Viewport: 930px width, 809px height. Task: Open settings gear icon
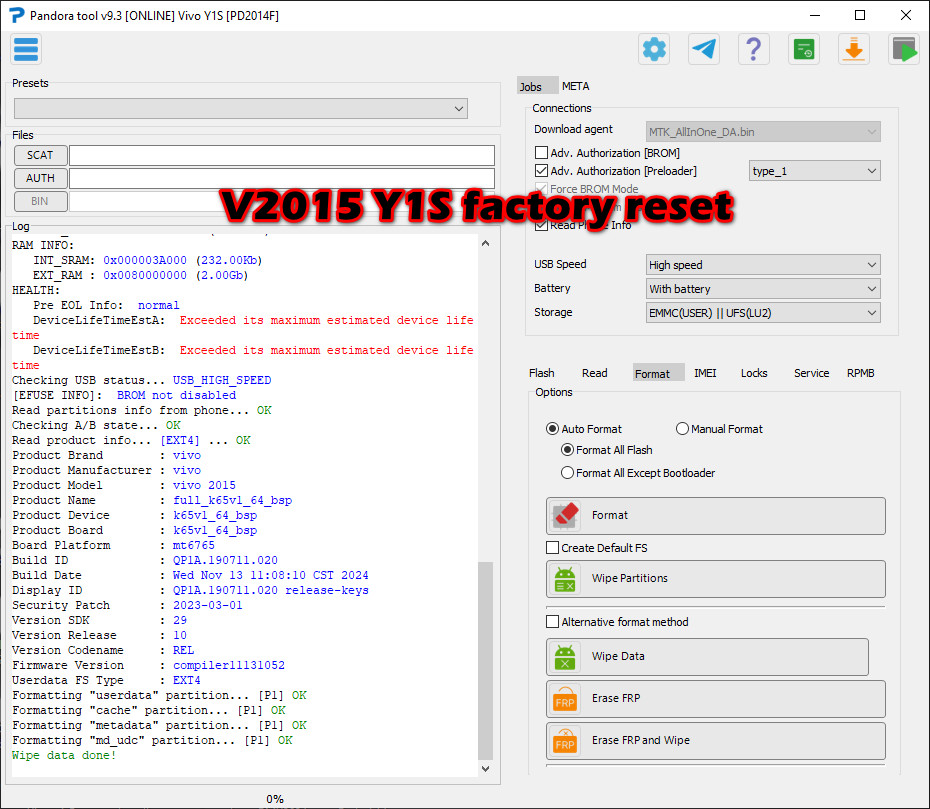(x=654, y=49)
